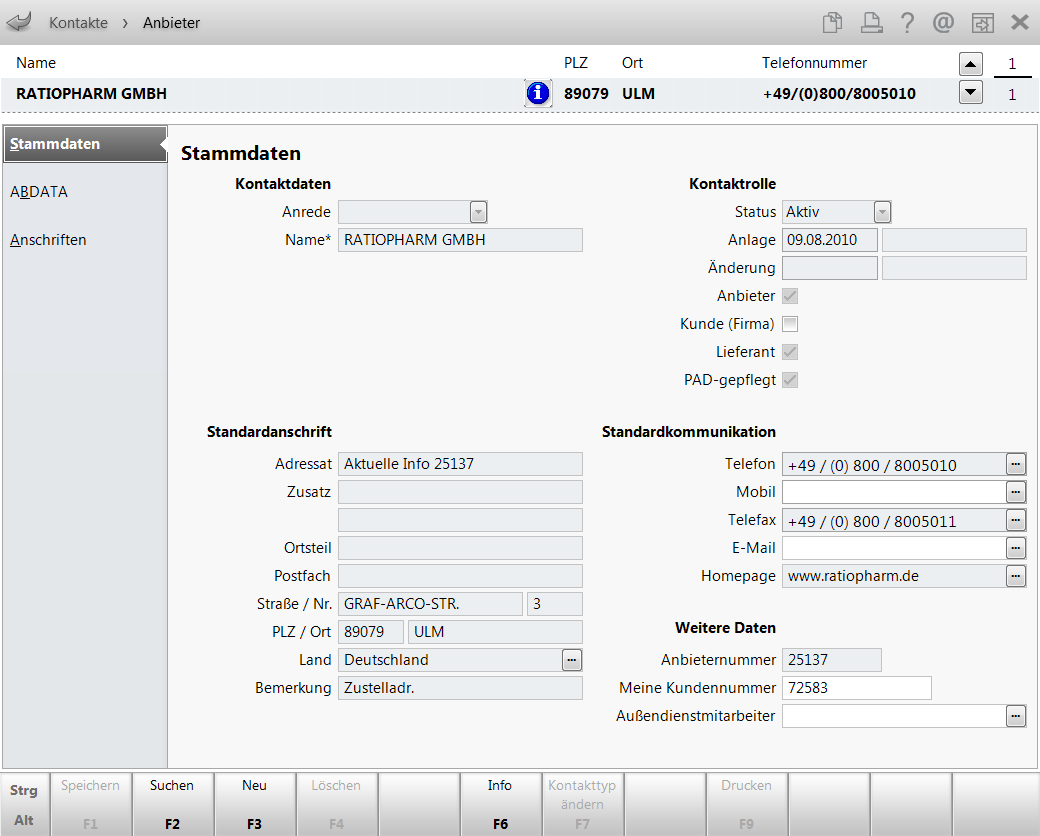Click the window switch icon in header
Screen dimensions: 1040x836
click(x=982, y=23)
